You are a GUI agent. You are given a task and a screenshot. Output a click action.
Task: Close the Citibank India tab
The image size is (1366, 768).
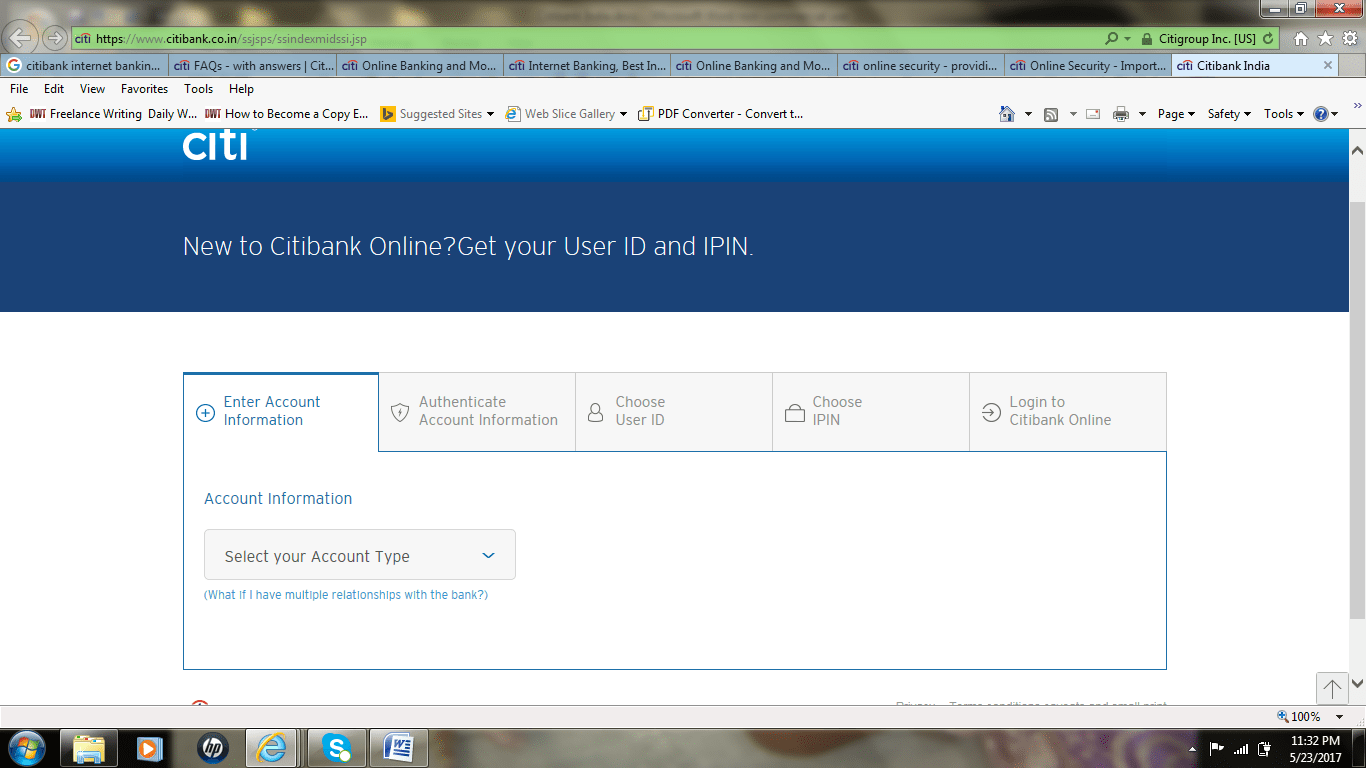(x=1328, y=65)
